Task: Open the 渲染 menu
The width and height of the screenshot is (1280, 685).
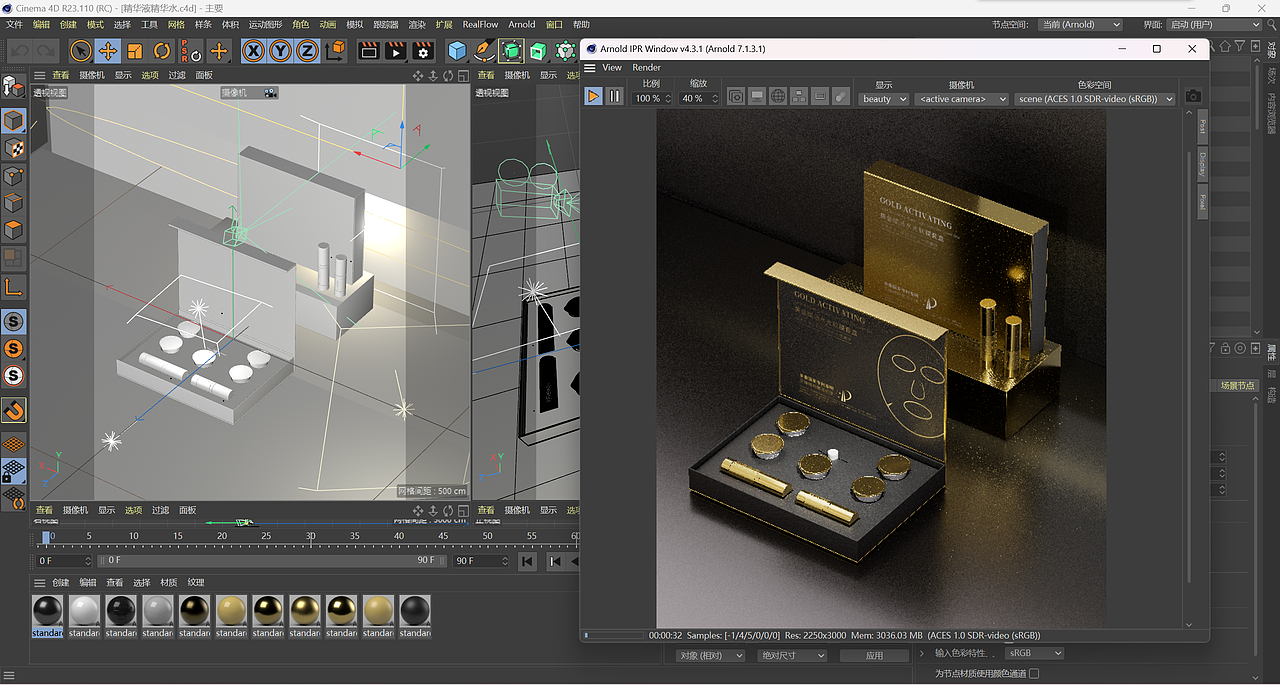Action: tap(417, 24)
